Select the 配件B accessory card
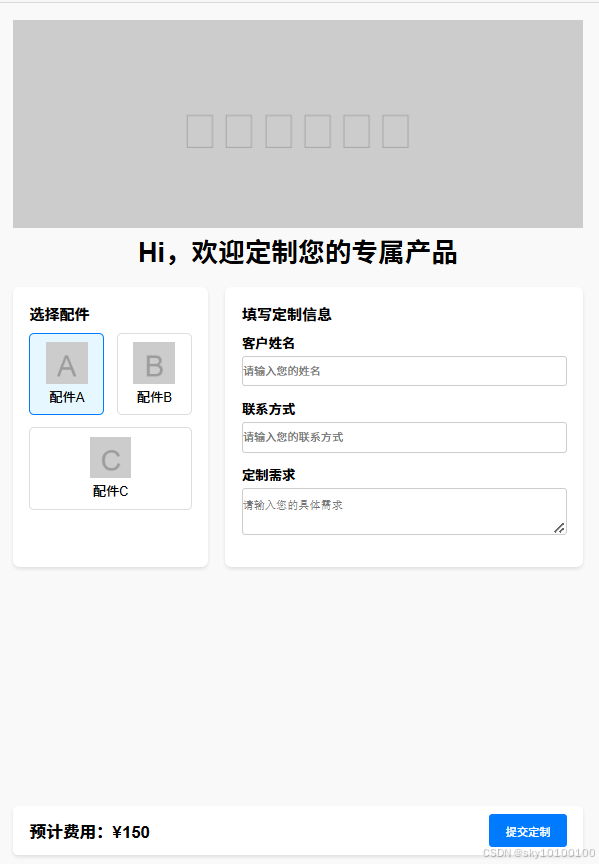Screen dimensions: 599x864 point(154,374)
